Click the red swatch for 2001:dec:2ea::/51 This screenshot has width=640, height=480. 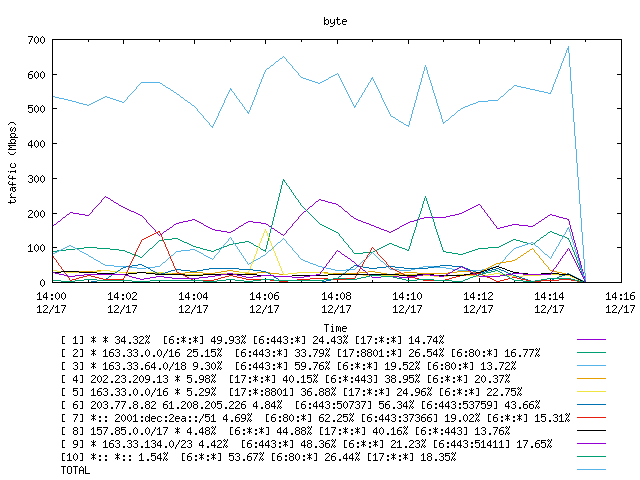click(591, 418)
